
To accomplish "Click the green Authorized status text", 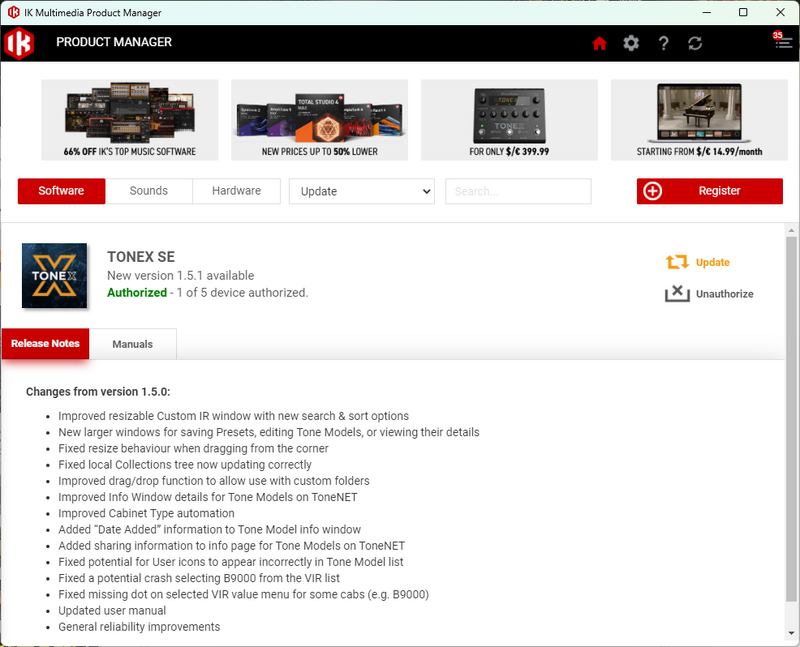I will pyautogui.click(x=137, y=292).
